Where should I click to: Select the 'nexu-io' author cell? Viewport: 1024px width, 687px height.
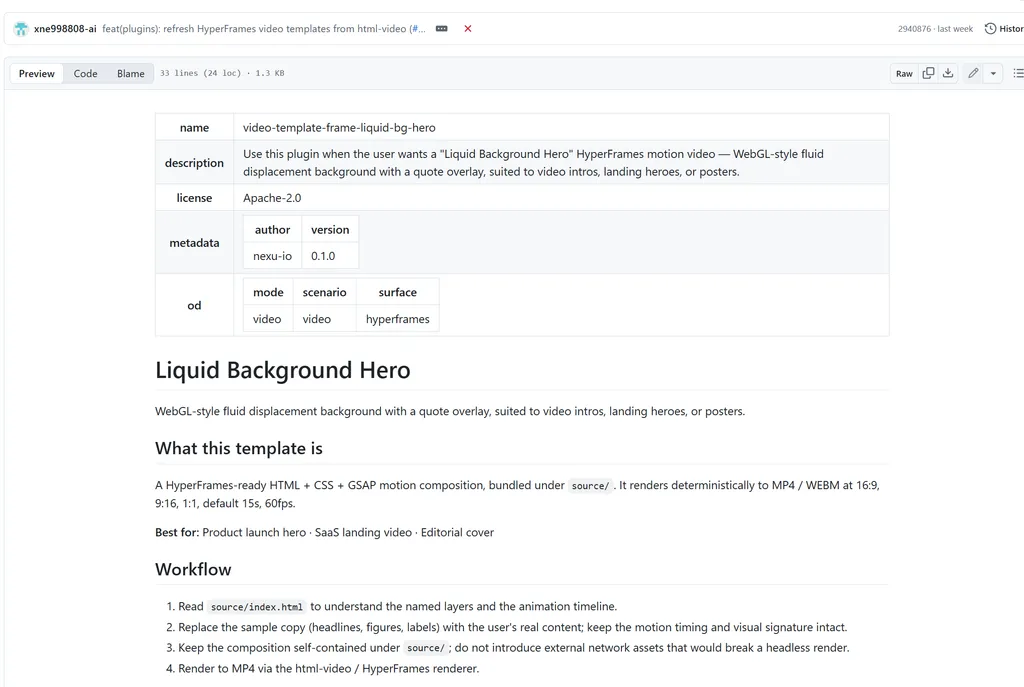click(272, 256)
